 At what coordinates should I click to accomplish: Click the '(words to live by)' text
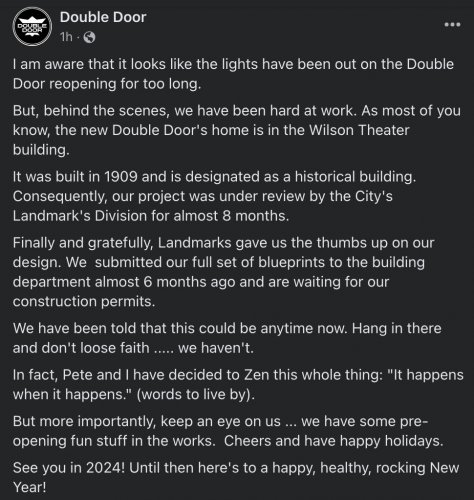coord(196,394)
